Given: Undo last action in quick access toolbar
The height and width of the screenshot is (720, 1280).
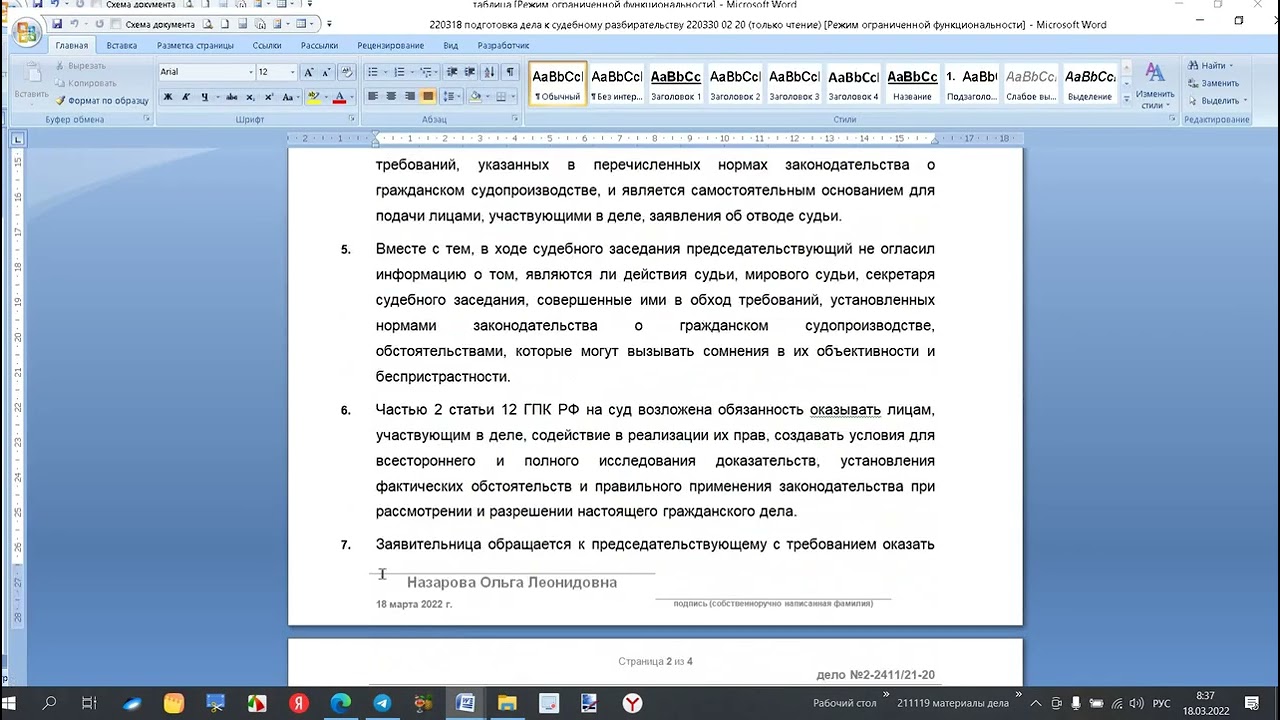Looking at the screenshot, I should 74,24.
